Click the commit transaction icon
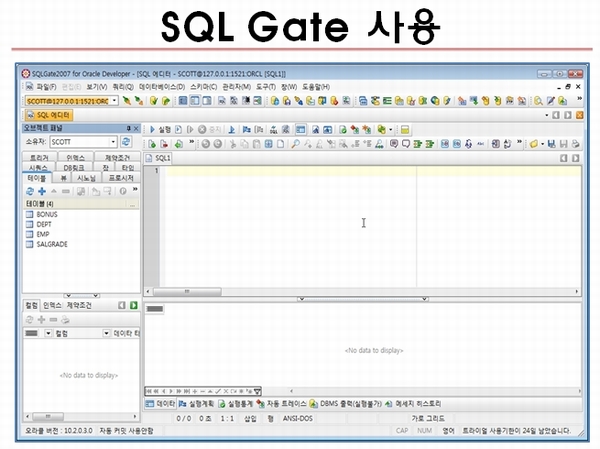The height and width of the screenshot is (449, 600). pyautogui.click(x=153, y=101)
